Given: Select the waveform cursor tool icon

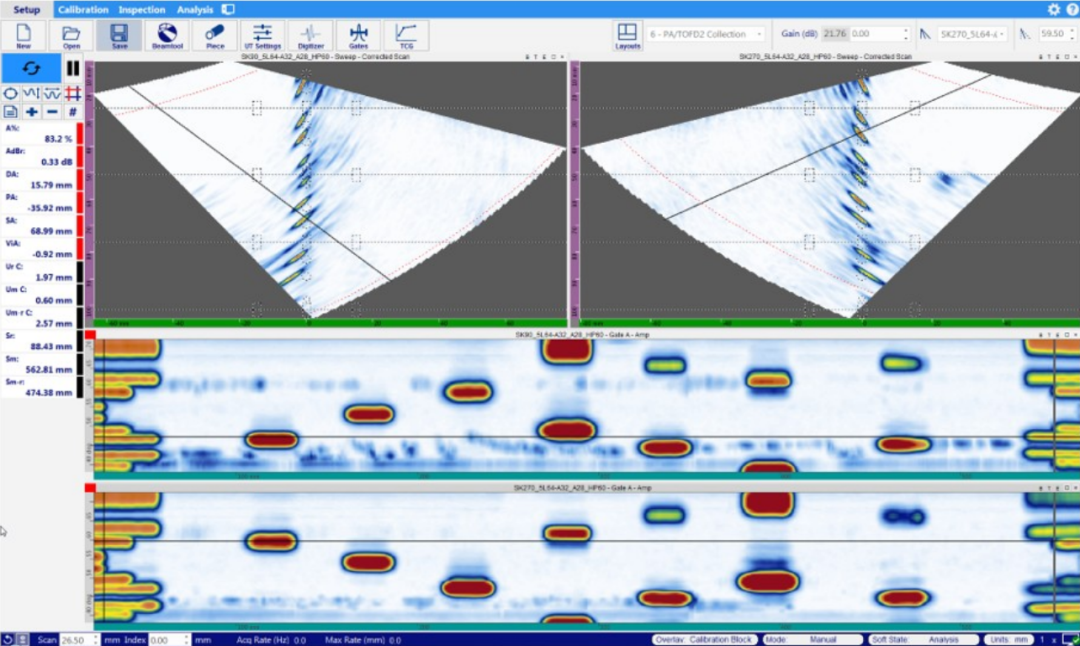Looking at the screenshot, I should click(x=31, y=93).
